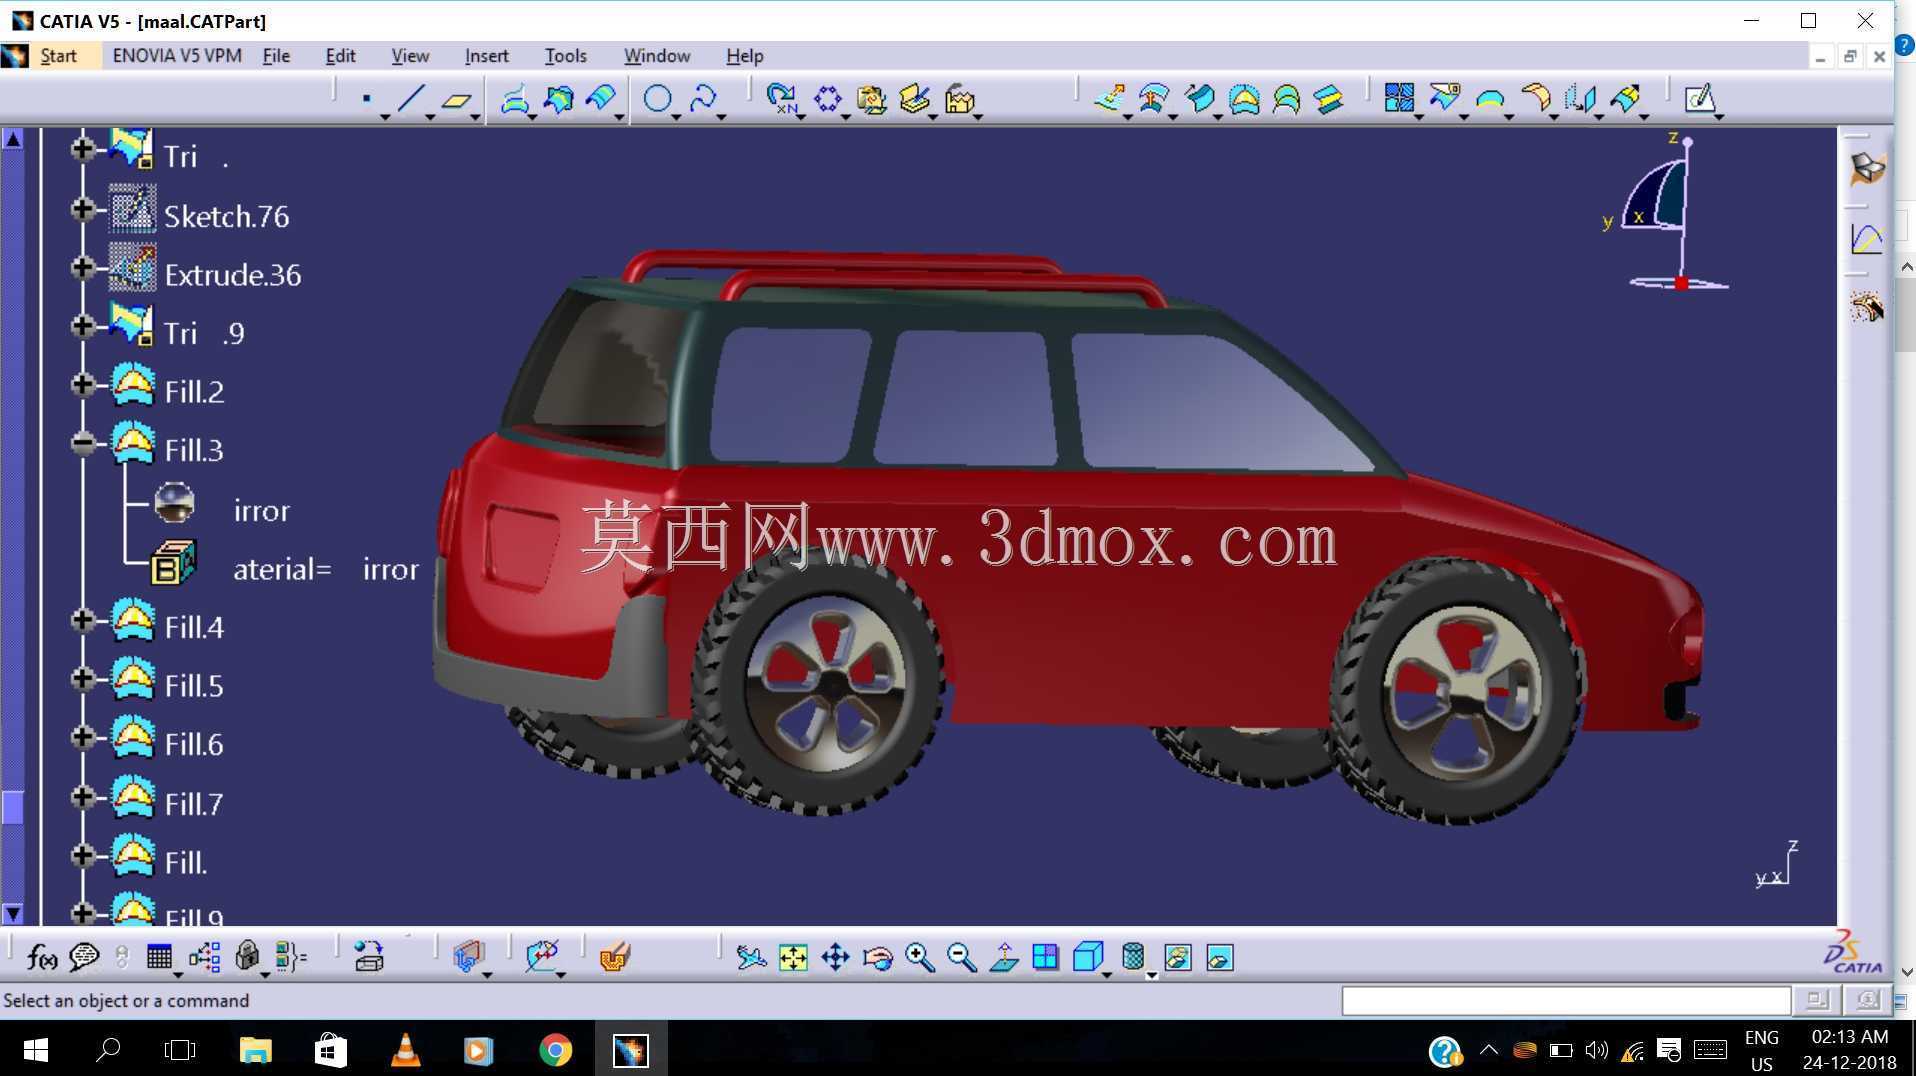The width and height of the screenshot is (1916, 1076).
Task: Select the Plane tool
Action: tap(457, 99)
